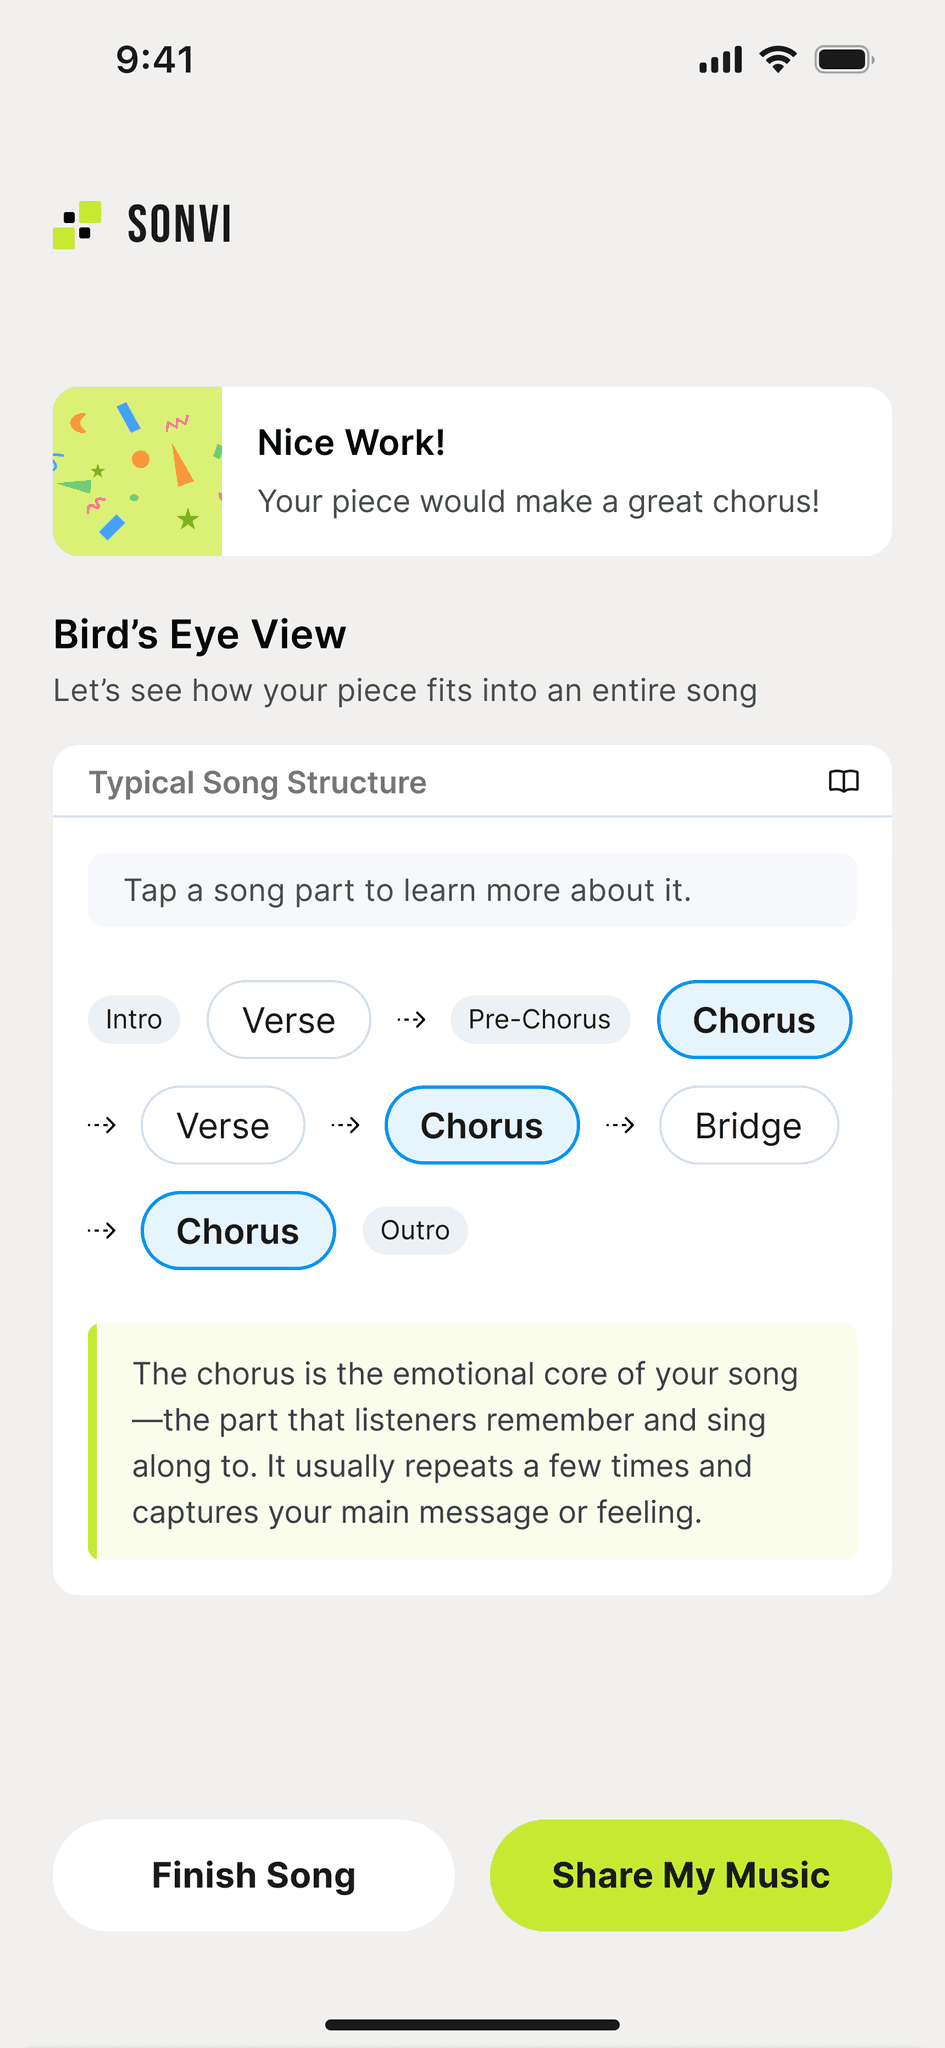Viewport: 945px width, 2048px height.
Task: Select the Pre-Chorus song part
Action: (540, 1020)
